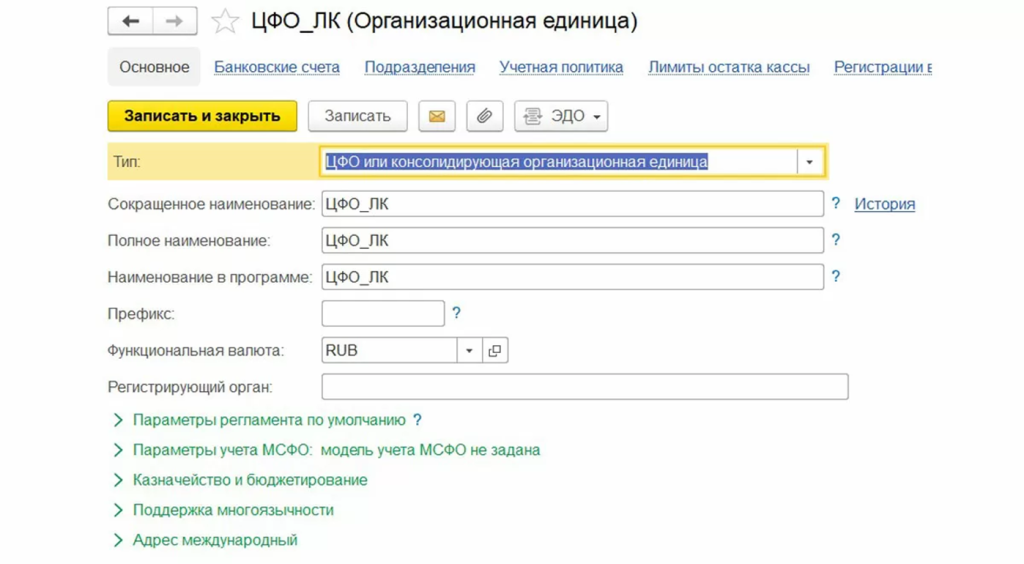Click help icon next to Полное наименование
Viewport: 1024px width, 564px height.
point(836,240)
